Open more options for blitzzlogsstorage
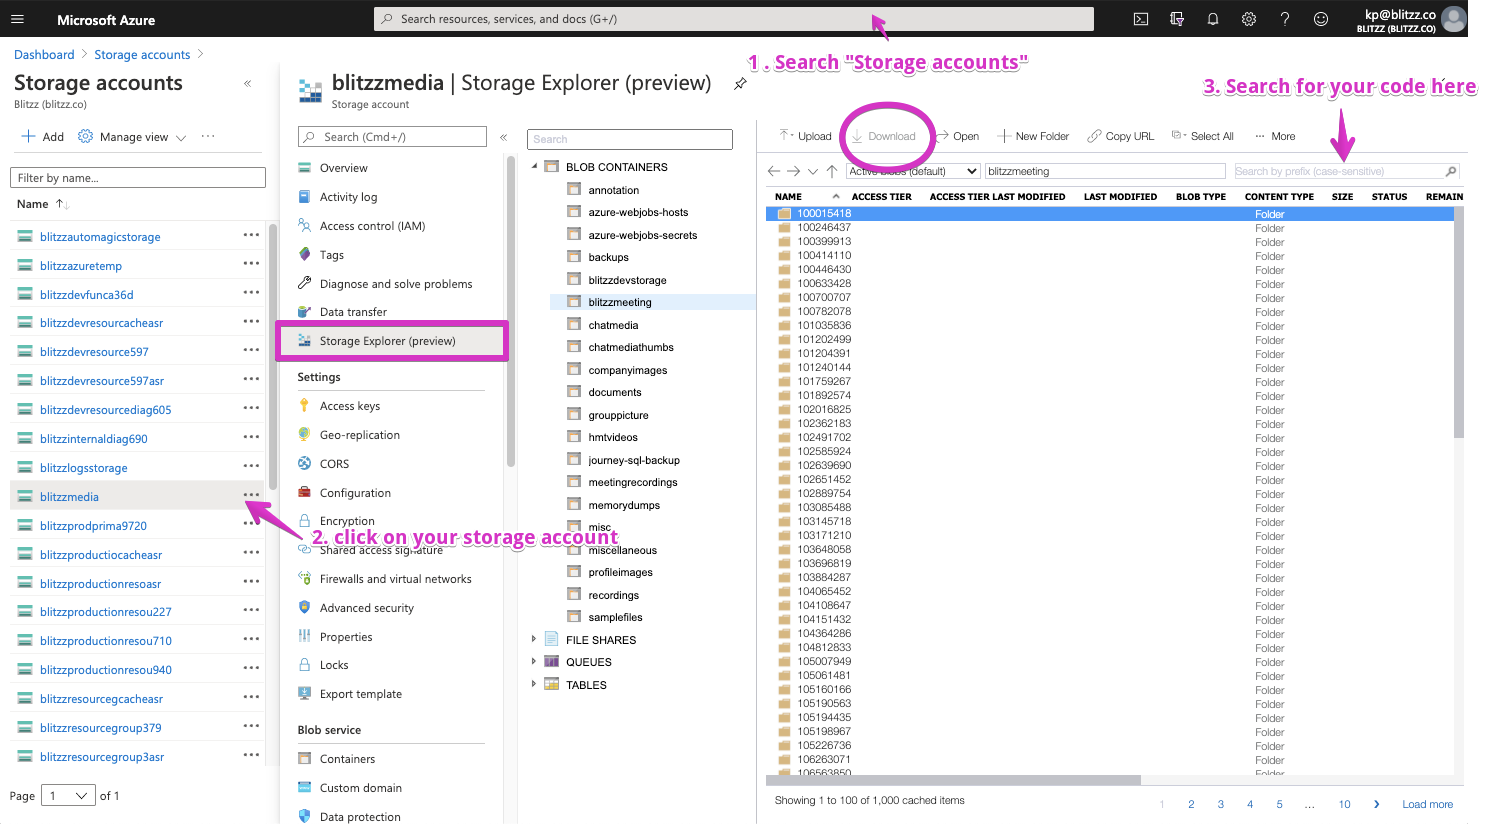This screenshot has height=824, width=1485. pos(251,466)
